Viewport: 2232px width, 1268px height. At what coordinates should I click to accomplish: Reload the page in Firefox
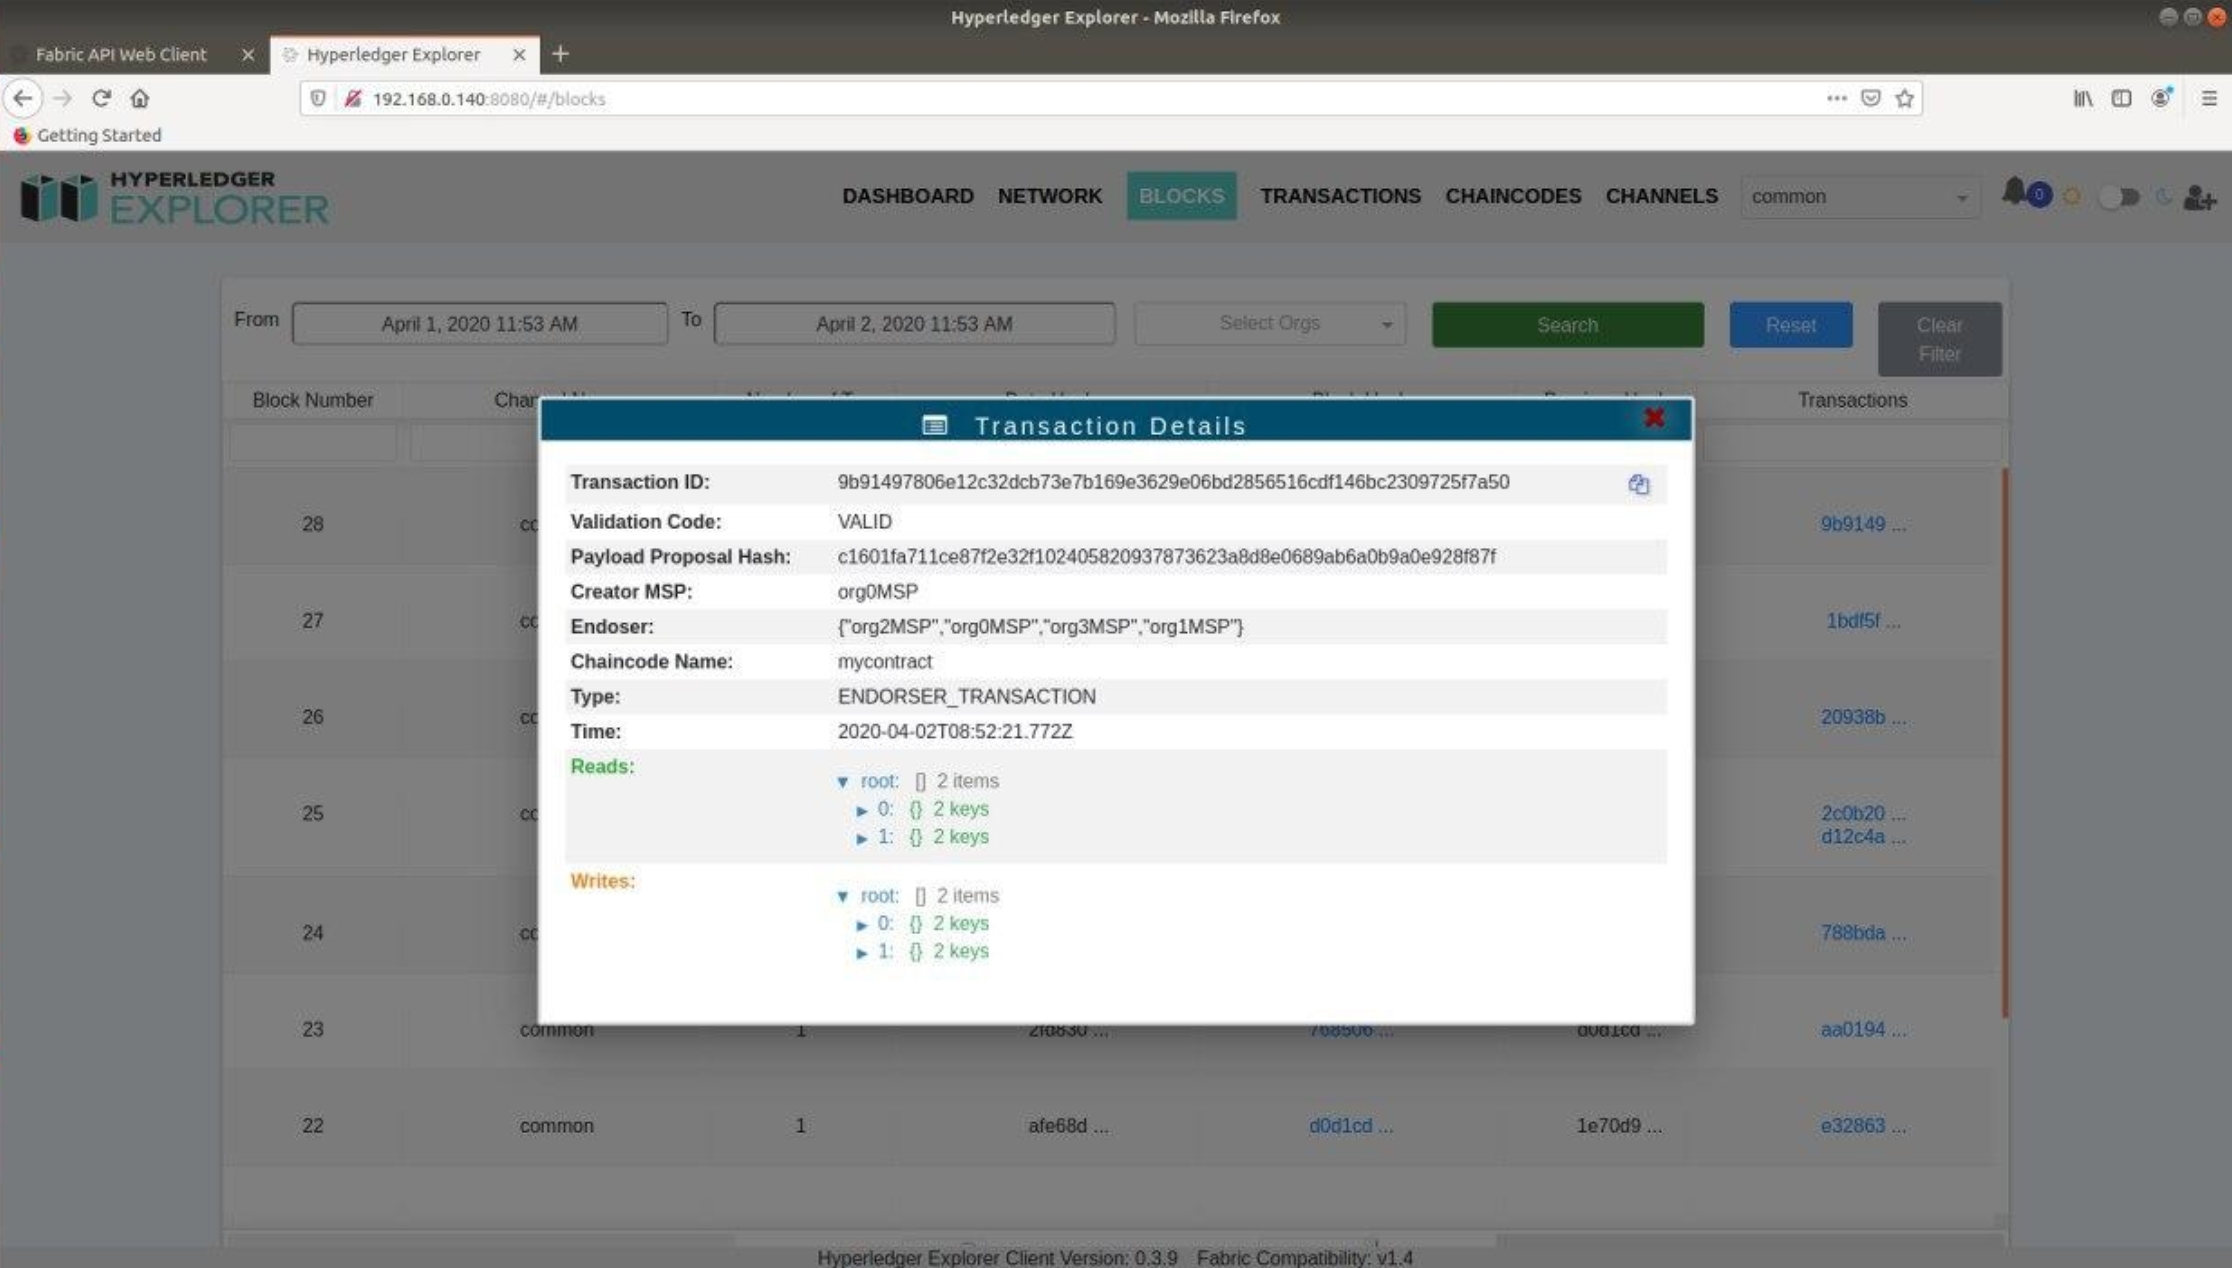pyautogui.click(x=101, y=98)
